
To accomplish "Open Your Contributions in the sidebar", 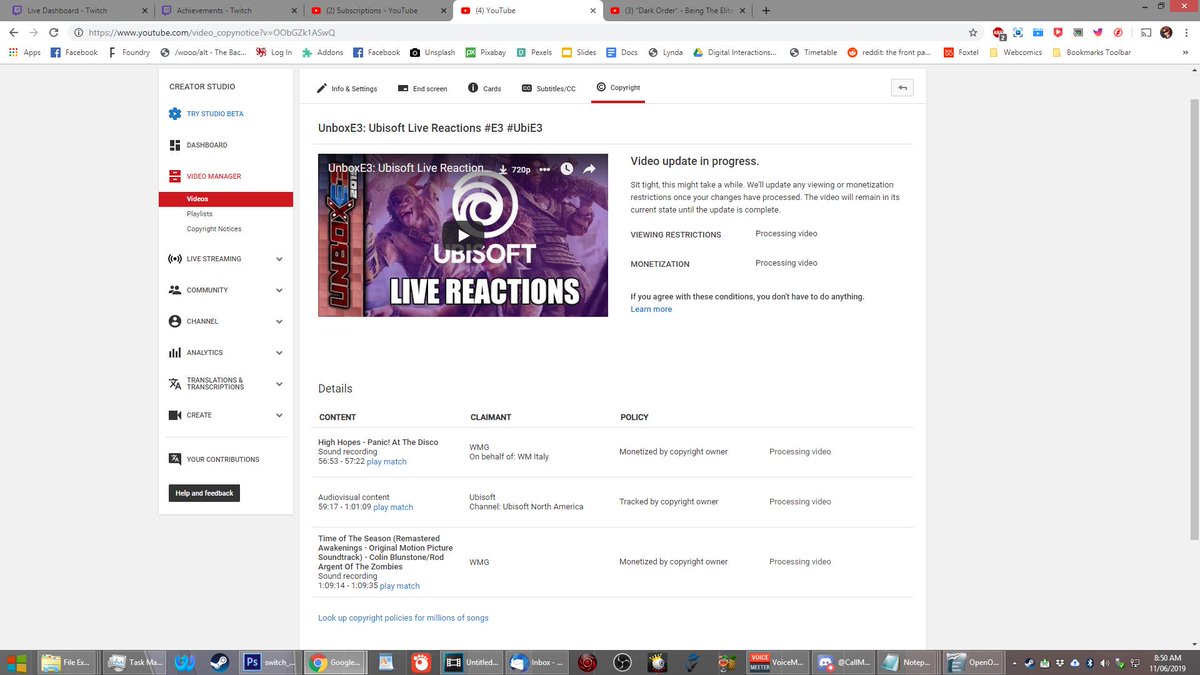I will pyautogui.click(x=222, y=460).
